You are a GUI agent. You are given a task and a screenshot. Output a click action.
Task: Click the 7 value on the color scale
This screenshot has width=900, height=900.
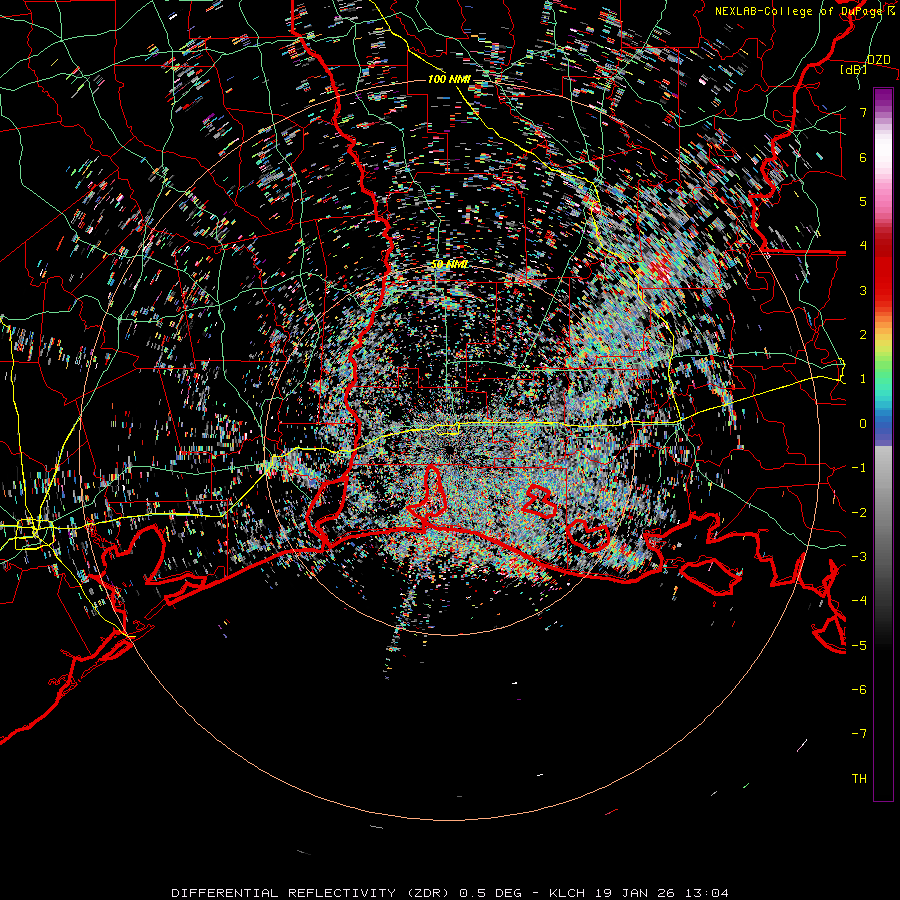pos(863,112)
